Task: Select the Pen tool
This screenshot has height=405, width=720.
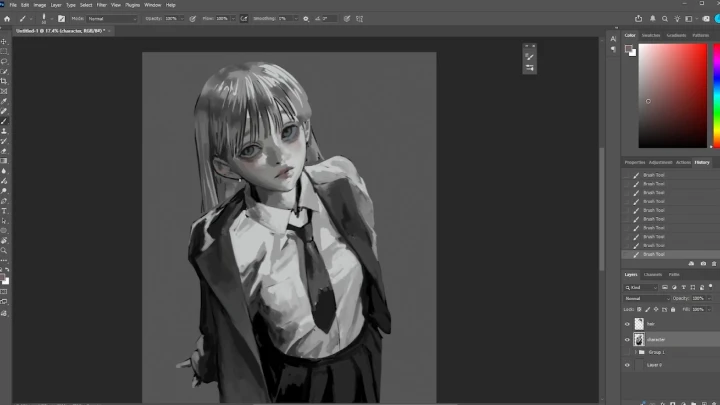Action: click(x=4, y=201)
